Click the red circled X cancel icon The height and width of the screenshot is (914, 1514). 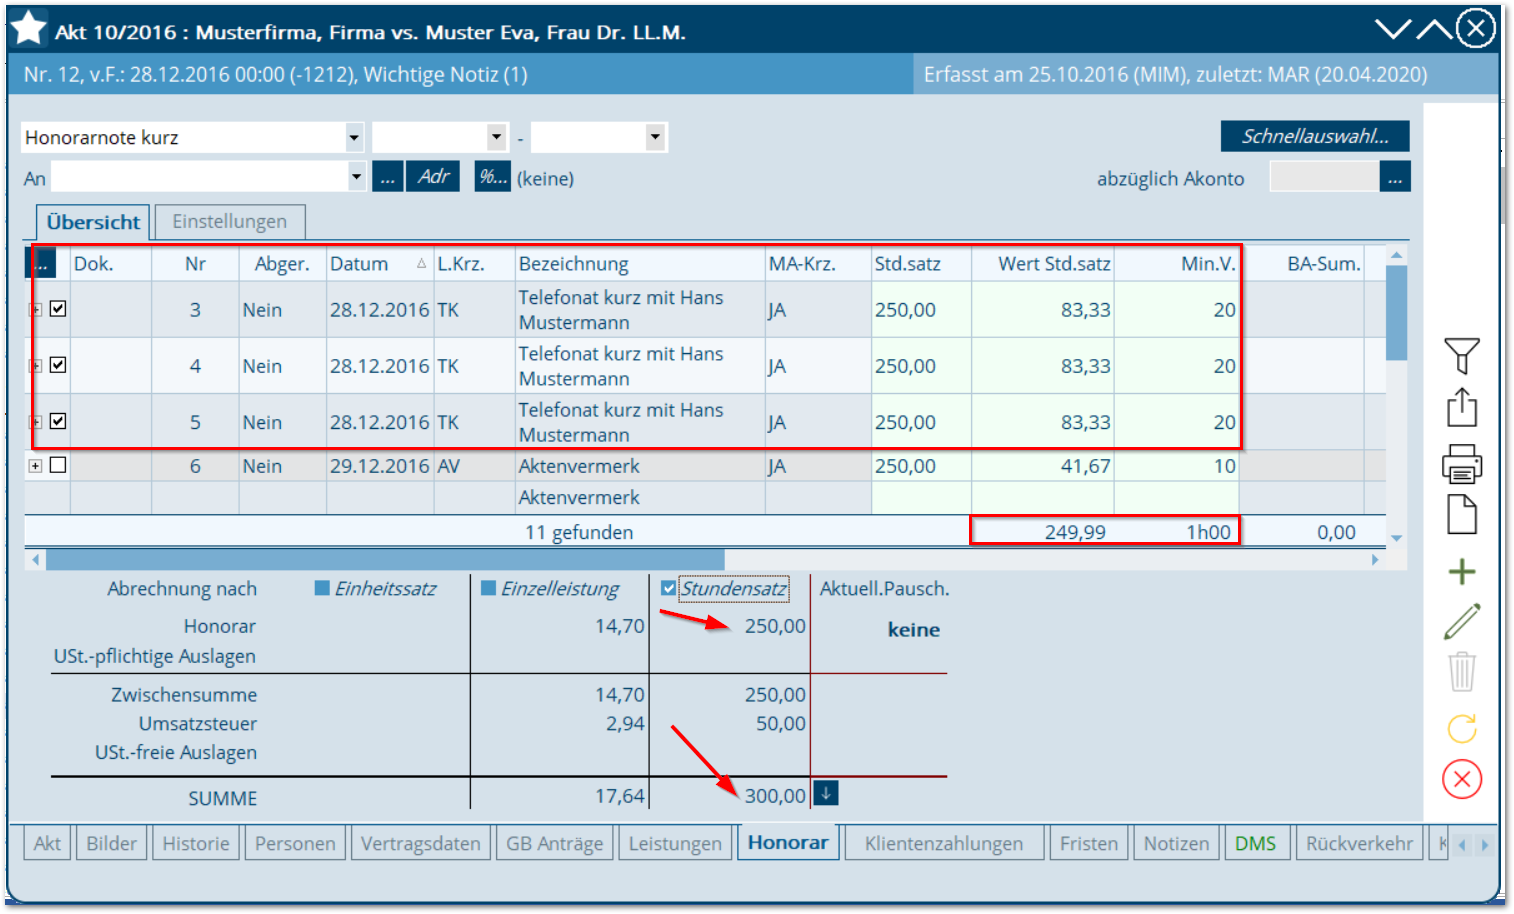point(1462,779)
